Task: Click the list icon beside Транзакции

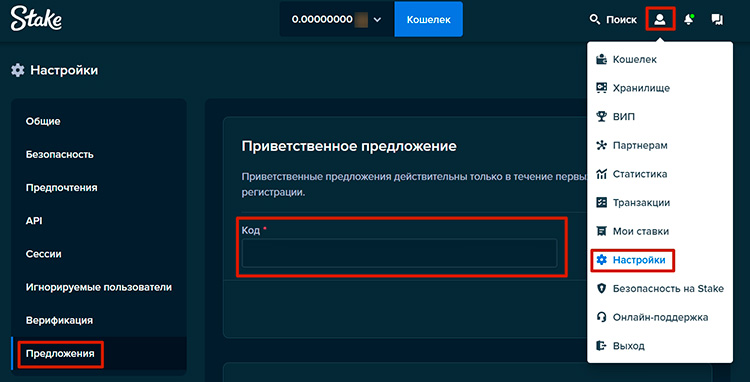Action: (601, 203)
